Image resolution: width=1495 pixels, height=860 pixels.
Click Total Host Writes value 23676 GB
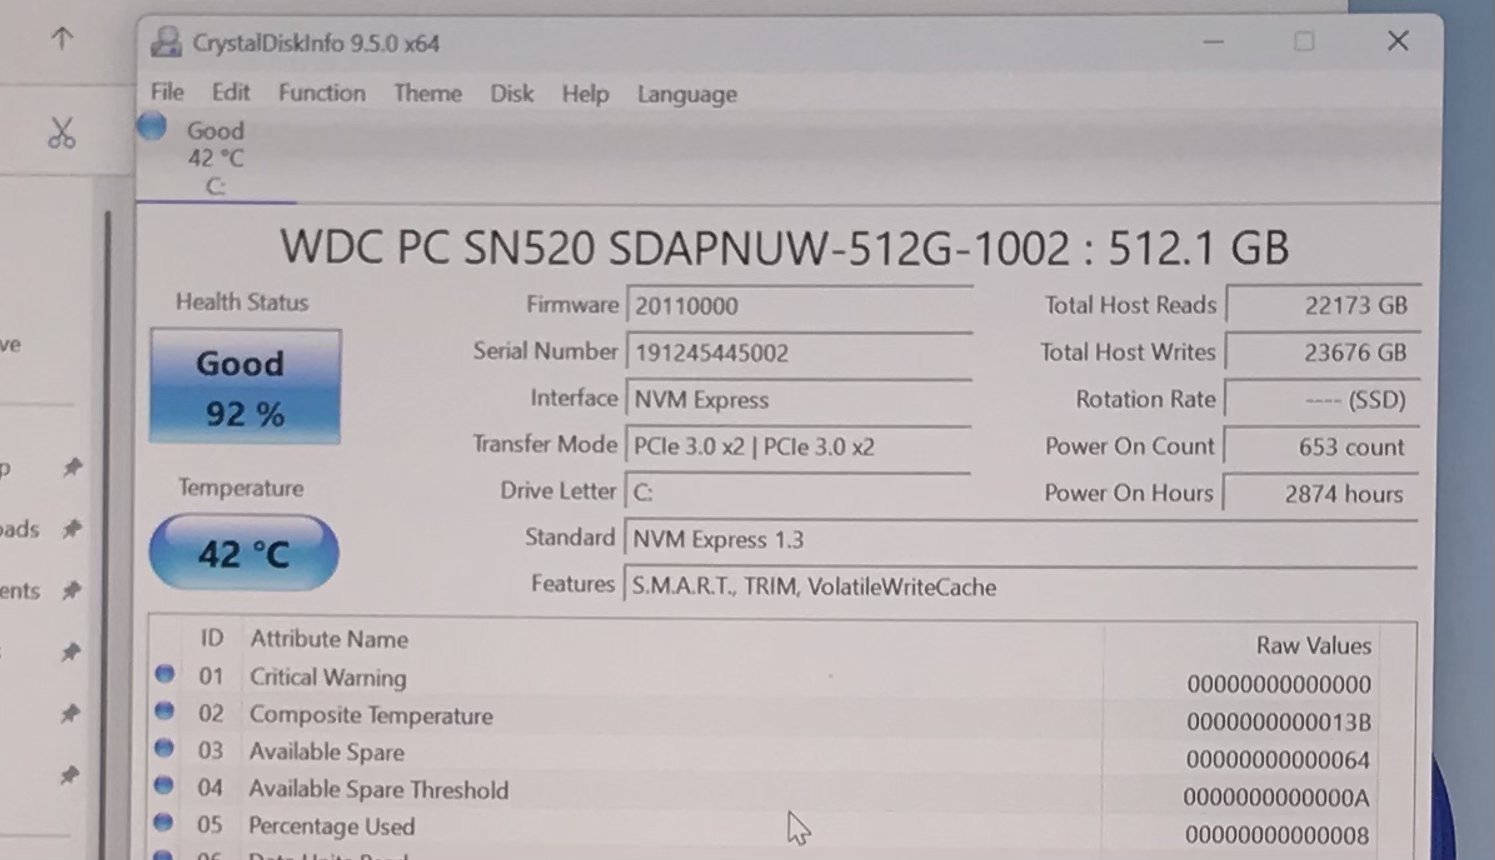1322,352
